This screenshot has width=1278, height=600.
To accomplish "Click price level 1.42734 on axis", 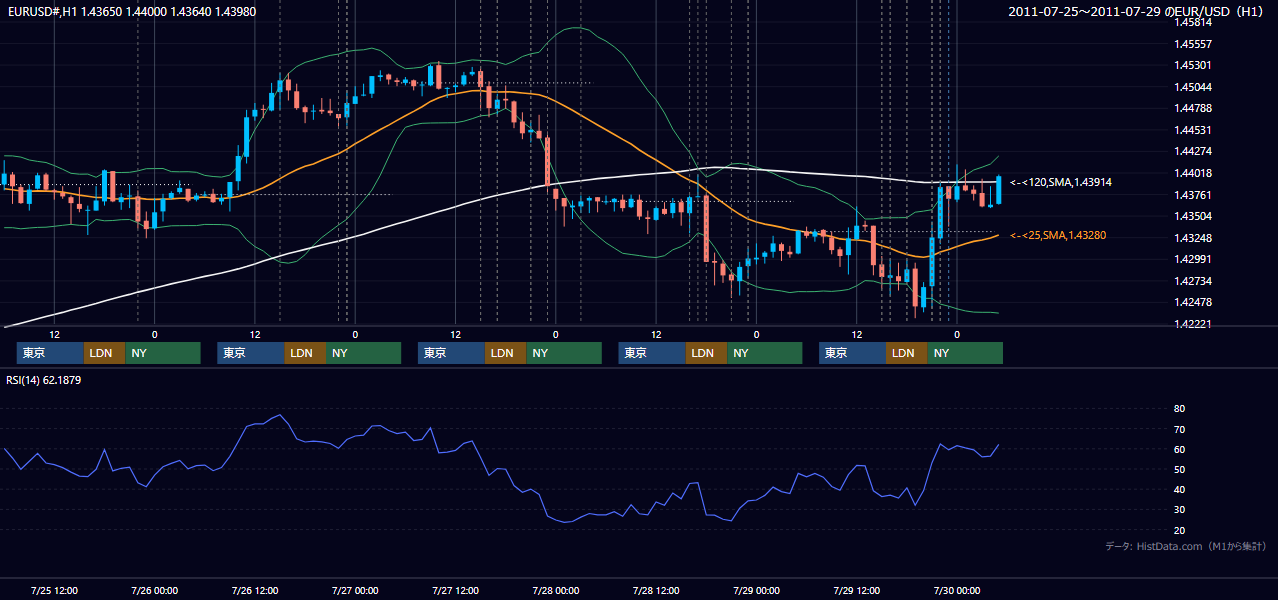I will click(1192, 281).
